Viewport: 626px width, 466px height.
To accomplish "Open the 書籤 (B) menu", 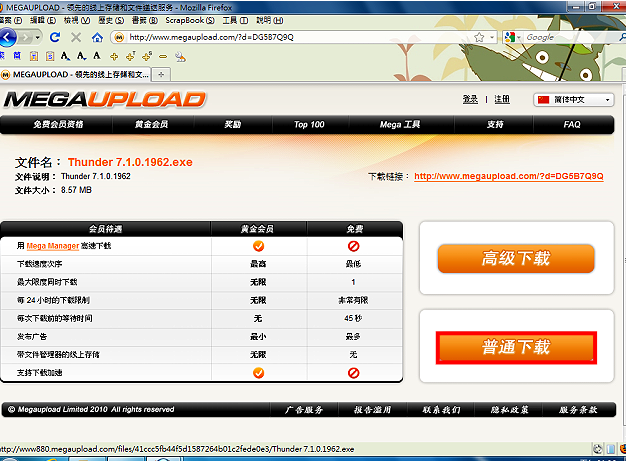I will tap(145, 20).
